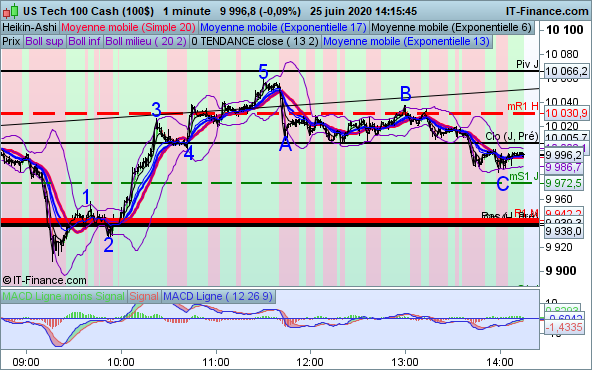592x370 pixels.
Task: Click the Piv J line label
Action: pyautogui.click(x=527, y=64)
